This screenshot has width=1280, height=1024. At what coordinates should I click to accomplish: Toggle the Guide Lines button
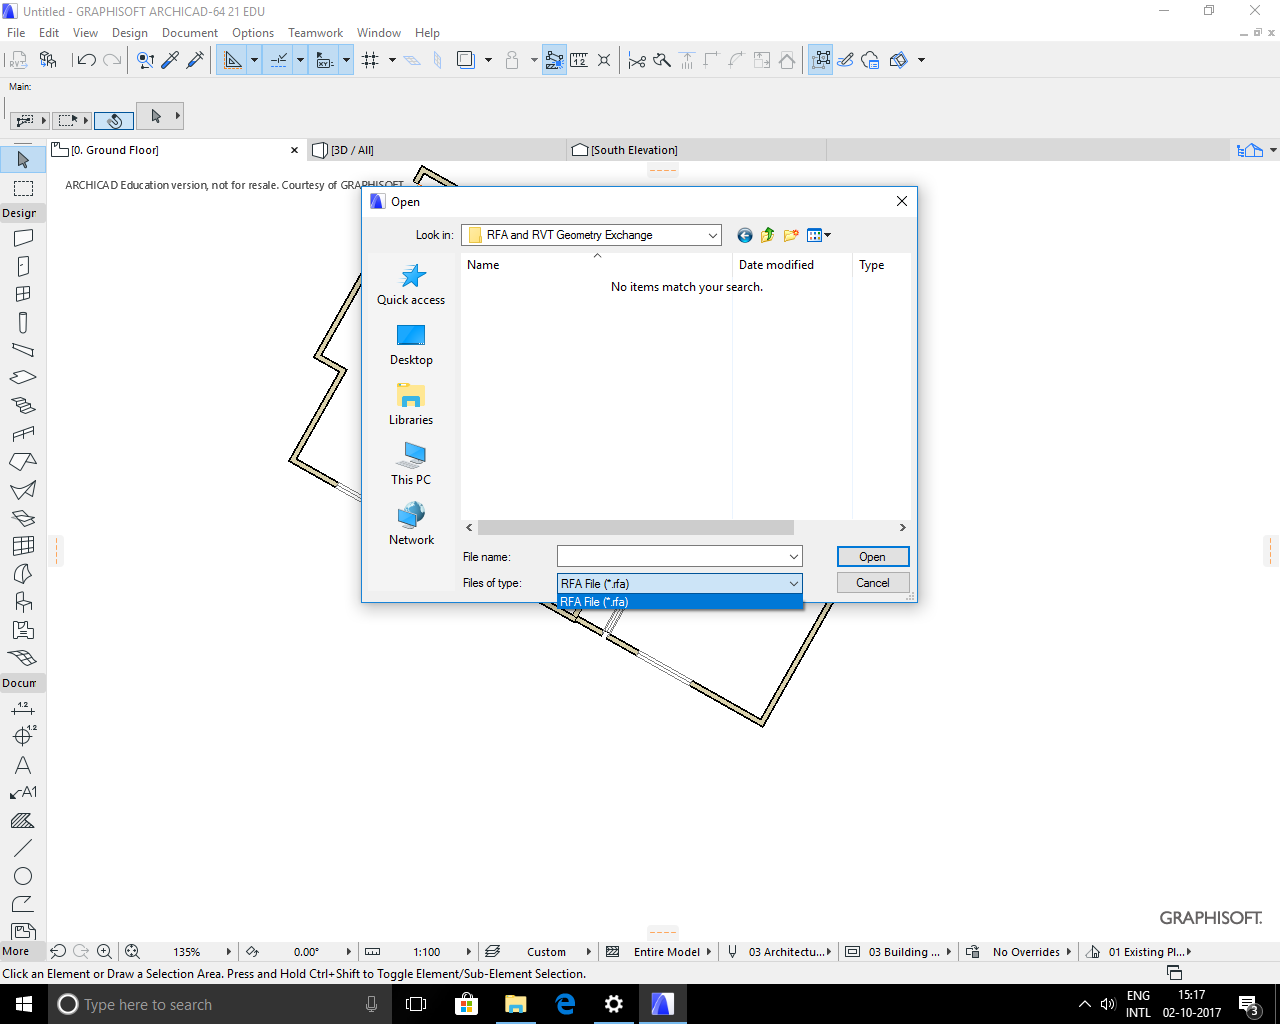(234, 59)
